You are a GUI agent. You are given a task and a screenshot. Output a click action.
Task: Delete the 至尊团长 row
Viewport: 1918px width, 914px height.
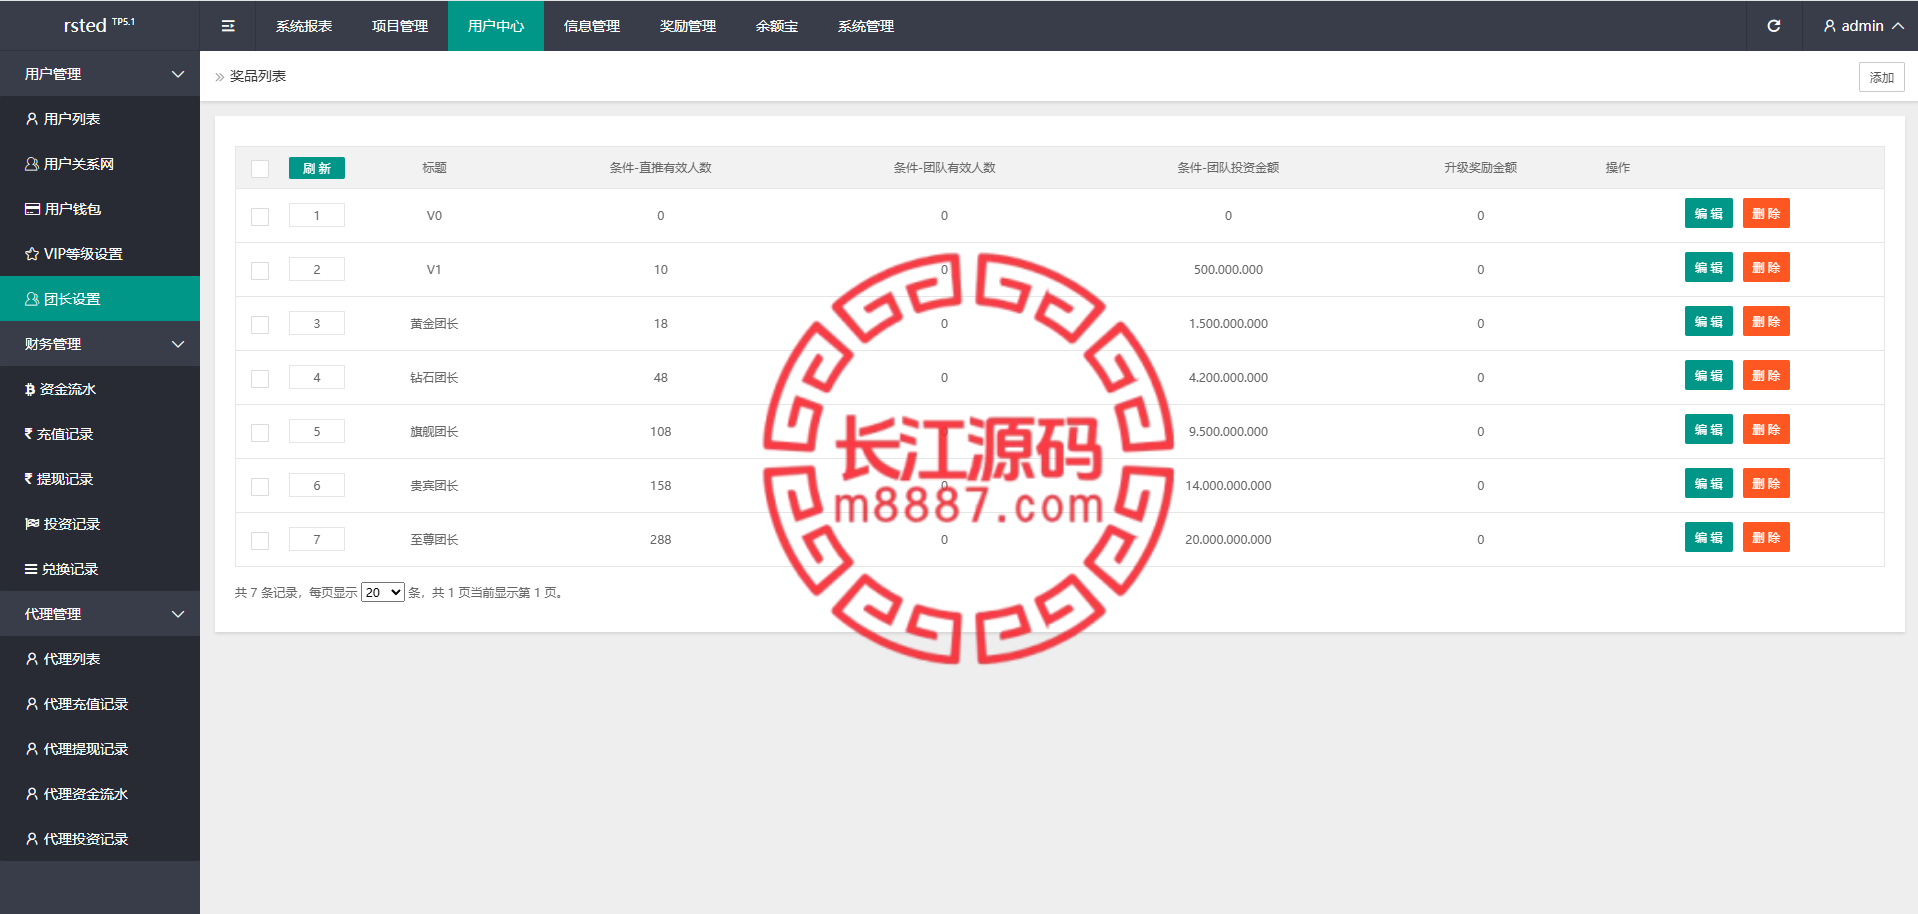pos(1766,538)
